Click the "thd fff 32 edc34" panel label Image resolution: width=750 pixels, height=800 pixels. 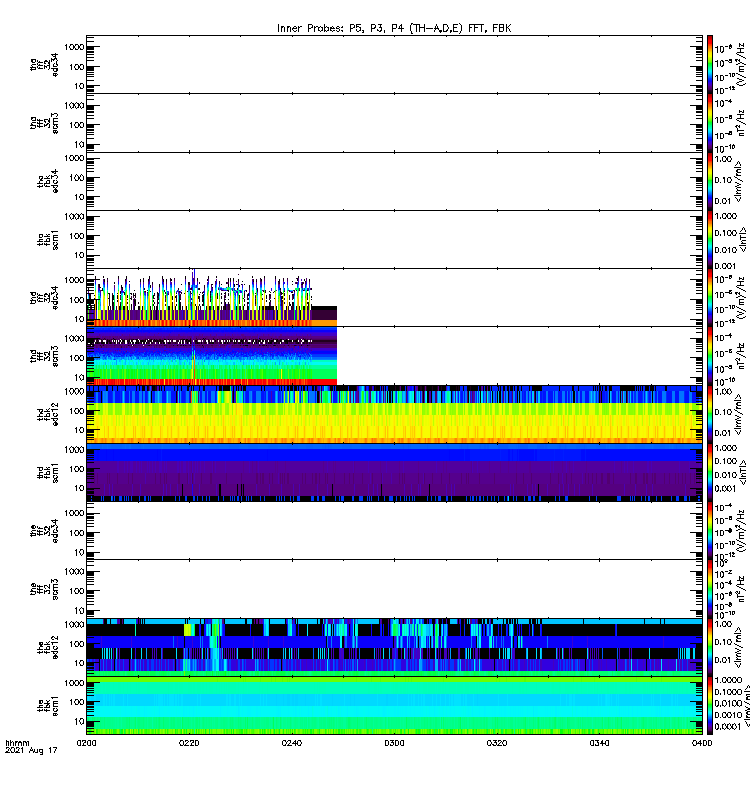[x=44, y=297]
